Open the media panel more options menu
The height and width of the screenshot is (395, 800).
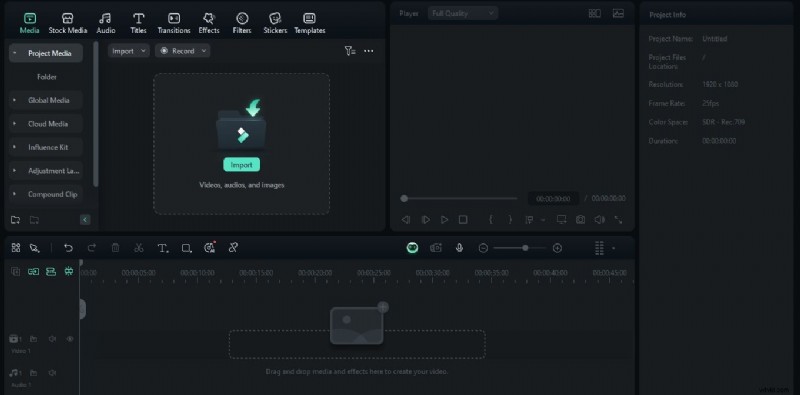point(368,51)
